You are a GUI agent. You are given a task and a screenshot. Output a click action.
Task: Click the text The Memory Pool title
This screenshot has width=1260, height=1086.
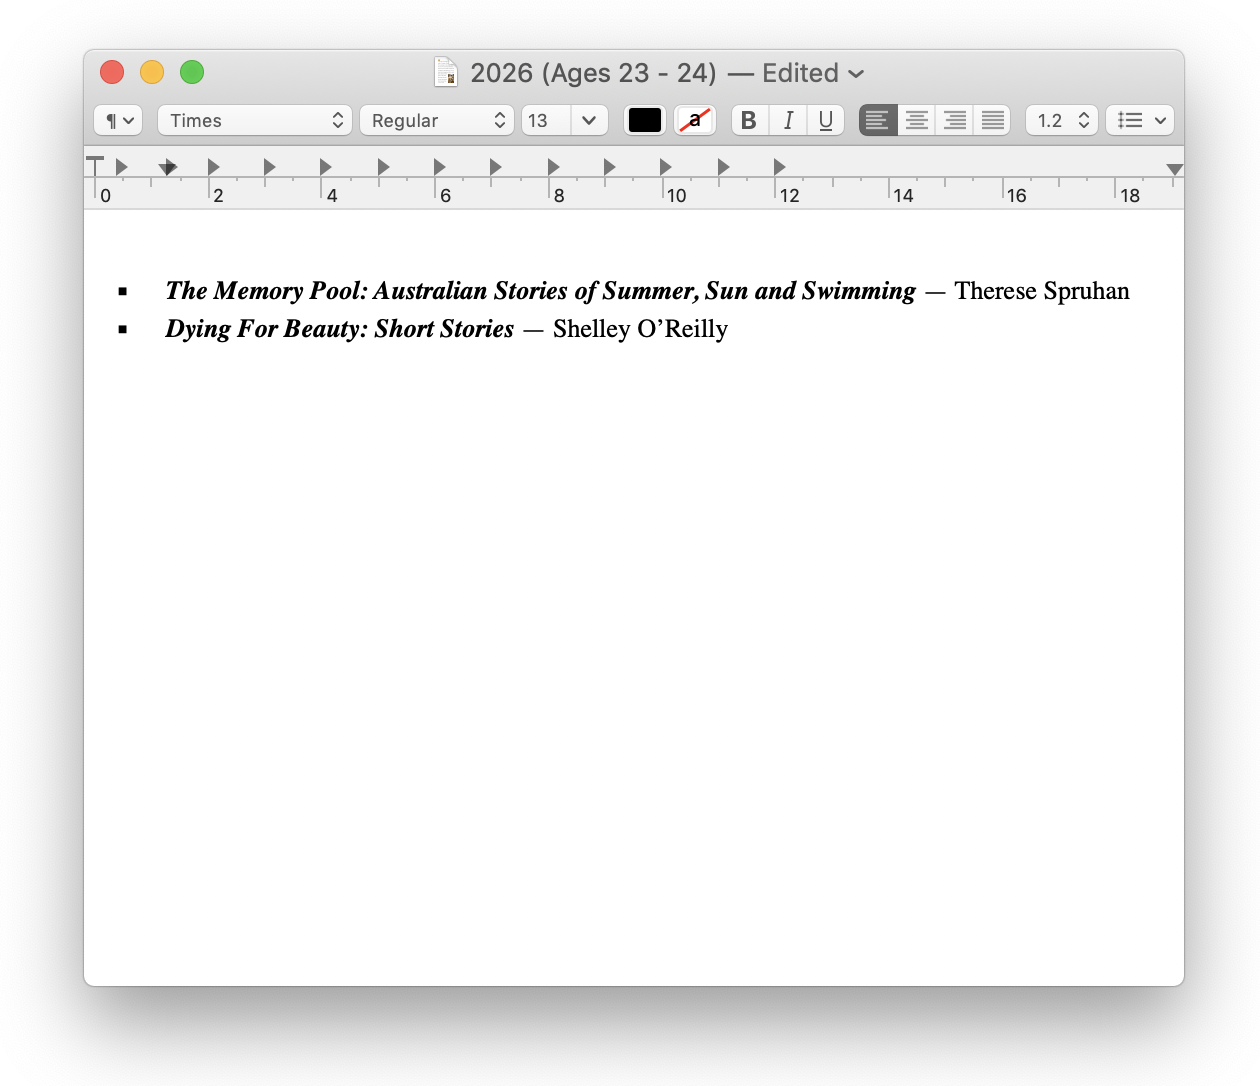tap(540, 291)
